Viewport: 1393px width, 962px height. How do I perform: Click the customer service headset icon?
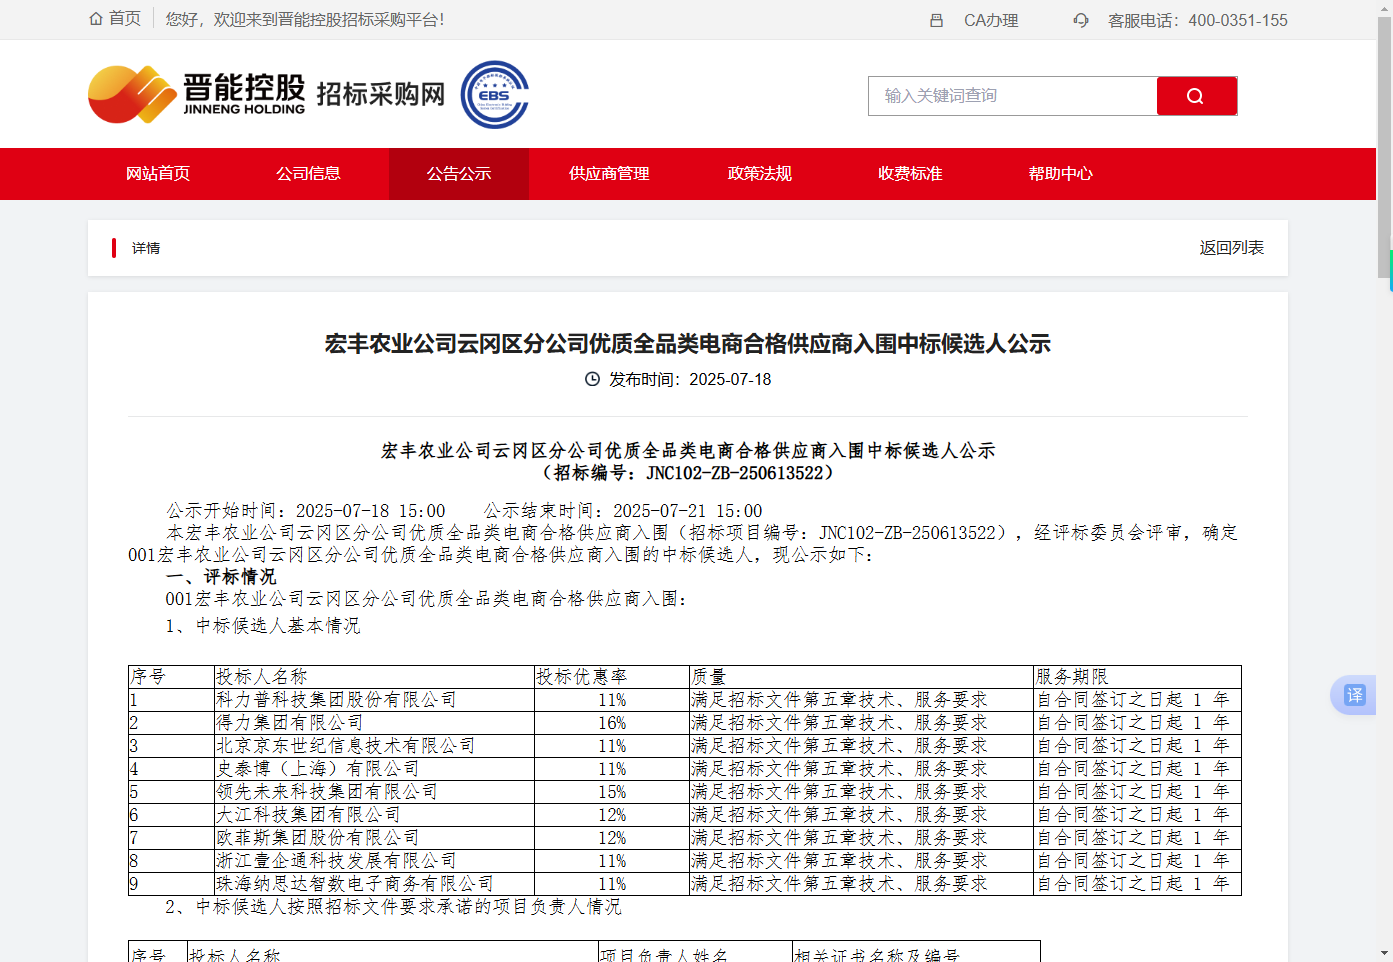(x=1081, y=20)
